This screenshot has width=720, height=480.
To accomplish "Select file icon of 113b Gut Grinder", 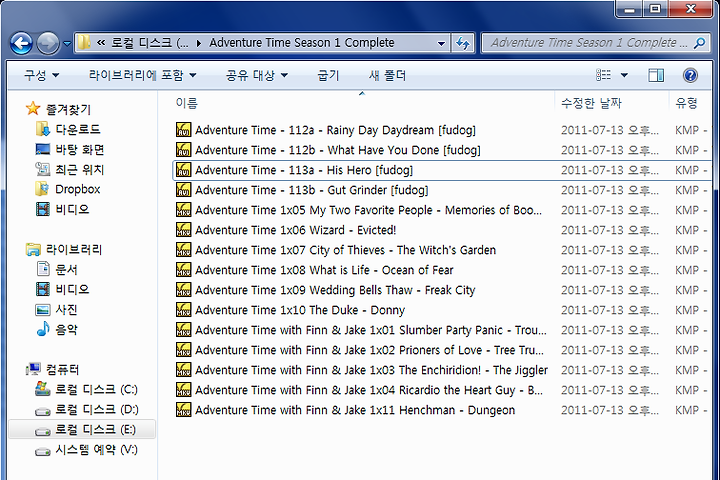I will pos(183,190).
